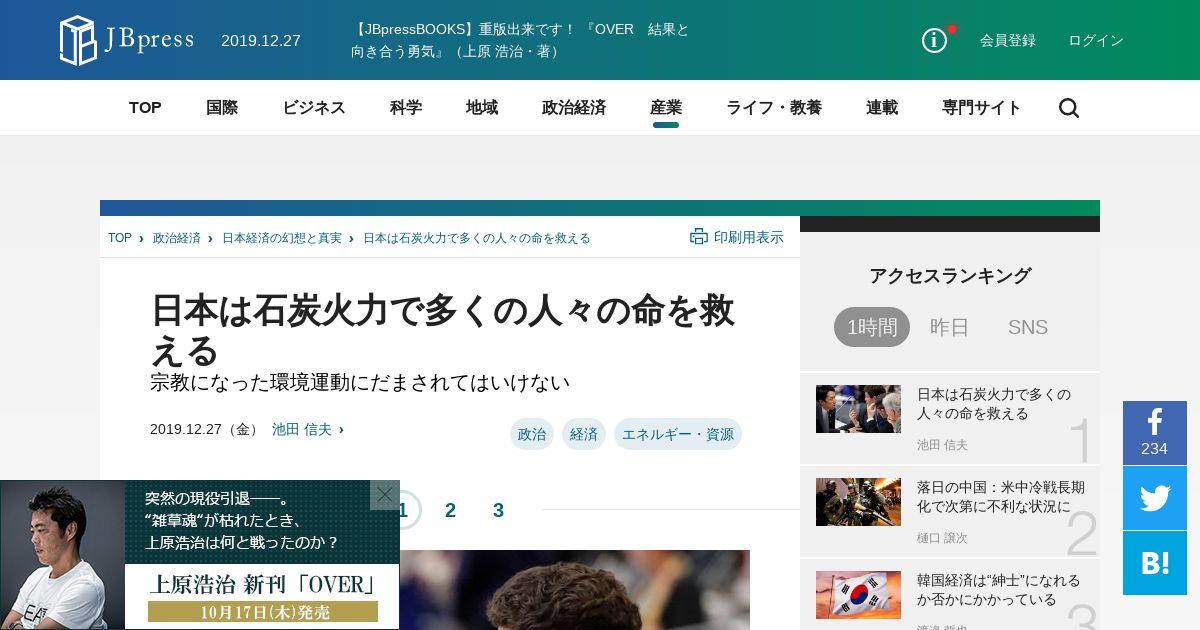The height and width of the screenshot is (630, 1200).
Task: Open 国際 section
Action: (x=222, y=108)
